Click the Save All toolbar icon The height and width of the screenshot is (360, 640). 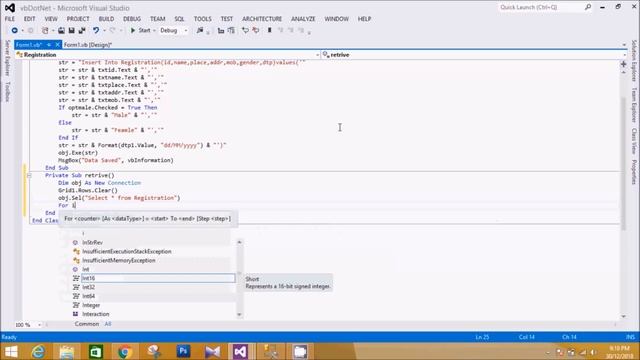pos(82,31)
